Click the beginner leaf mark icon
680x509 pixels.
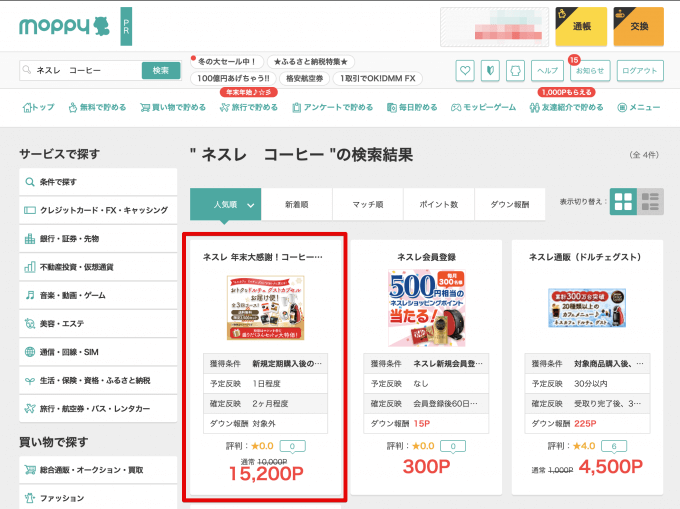point(490,70)
